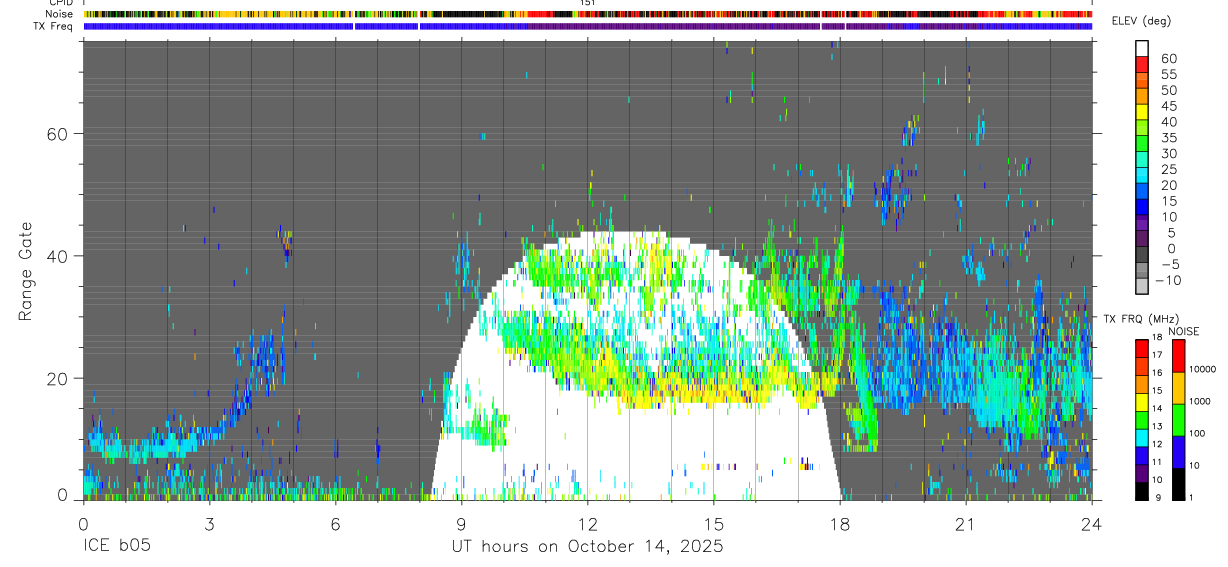This screenshot has height=567, width=1228.
Task: Click the '1' value on NOISE legend
Action: (x=1190, y=498)
